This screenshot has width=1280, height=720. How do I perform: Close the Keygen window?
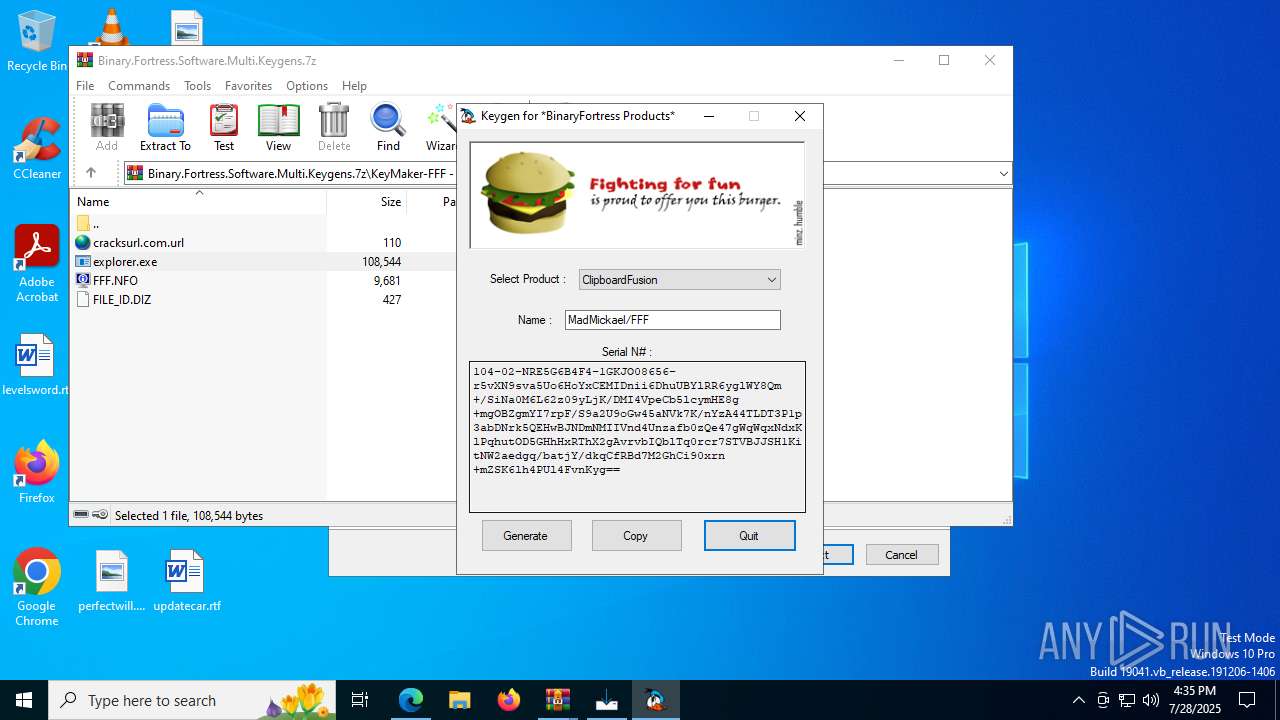[x=800, y=116]
